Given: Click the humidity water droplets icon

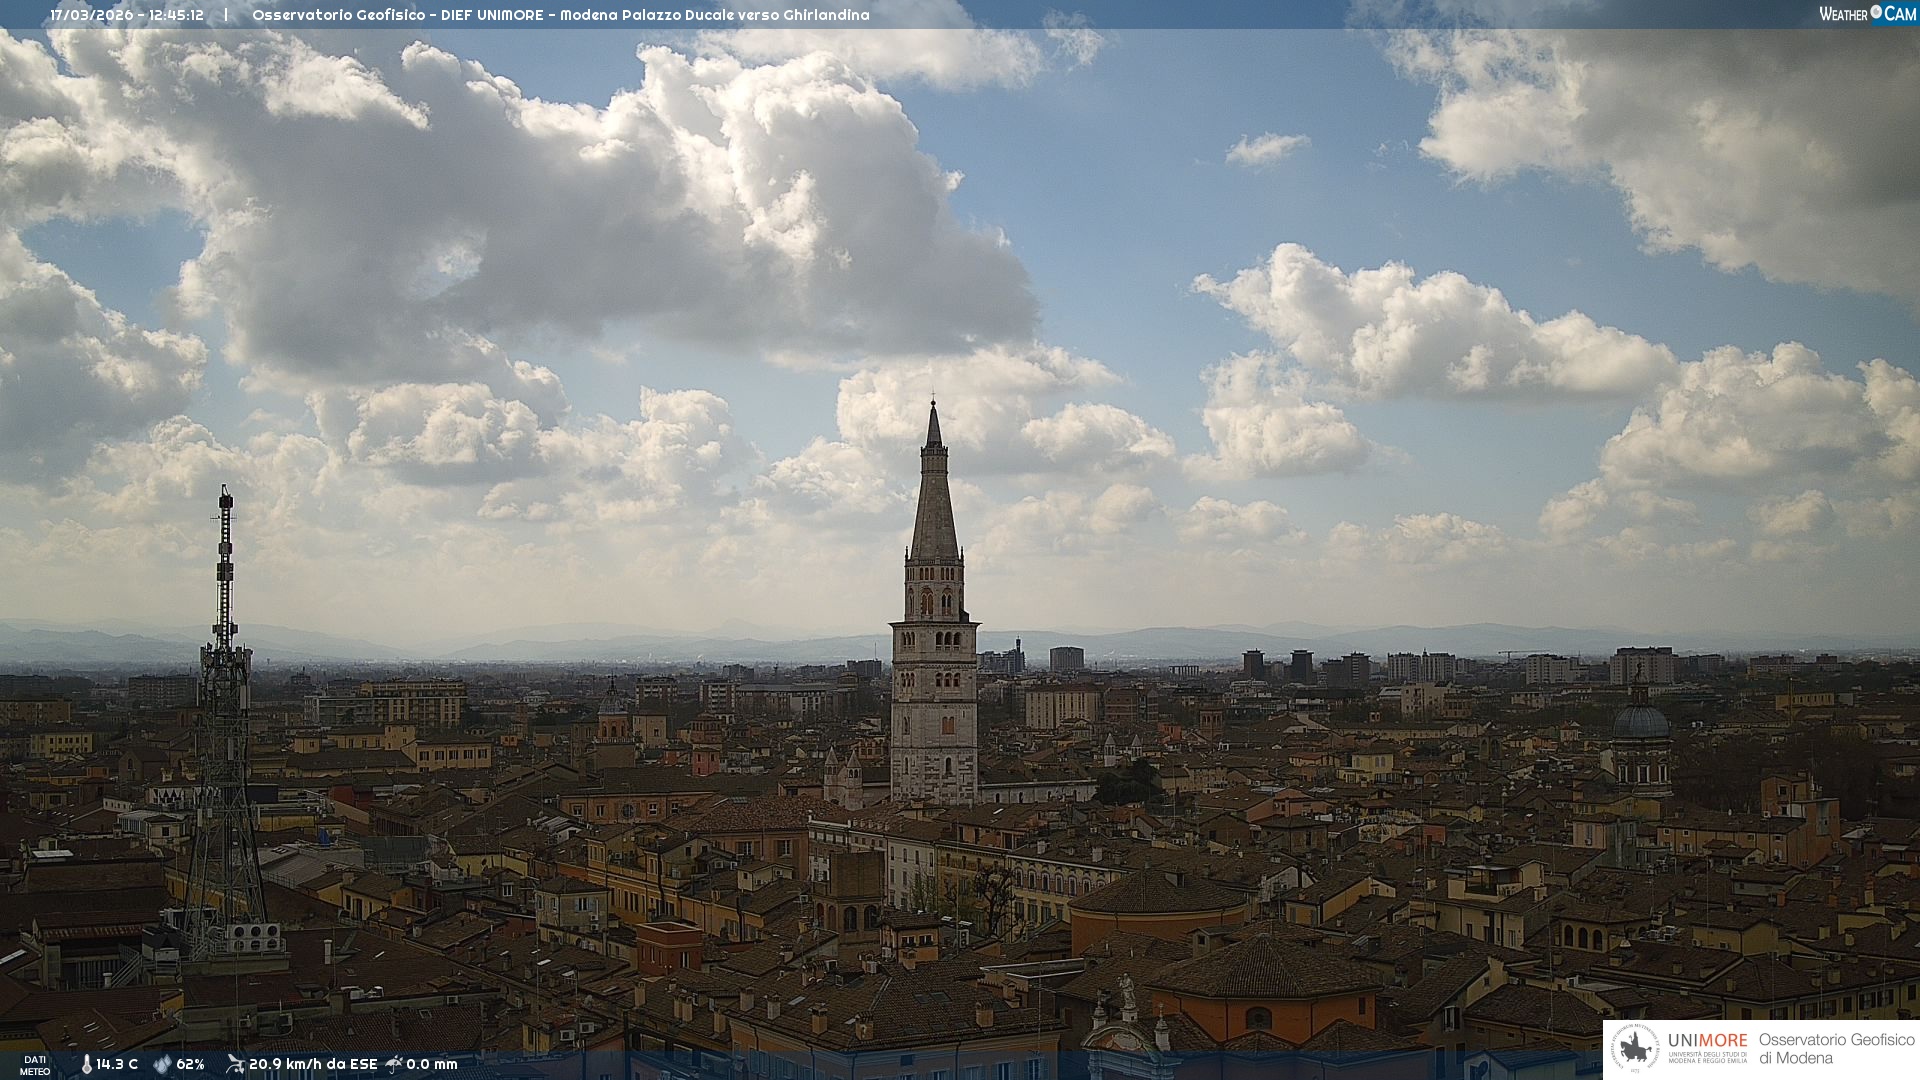Looking at the screenshot, I should coord(162,1064).
